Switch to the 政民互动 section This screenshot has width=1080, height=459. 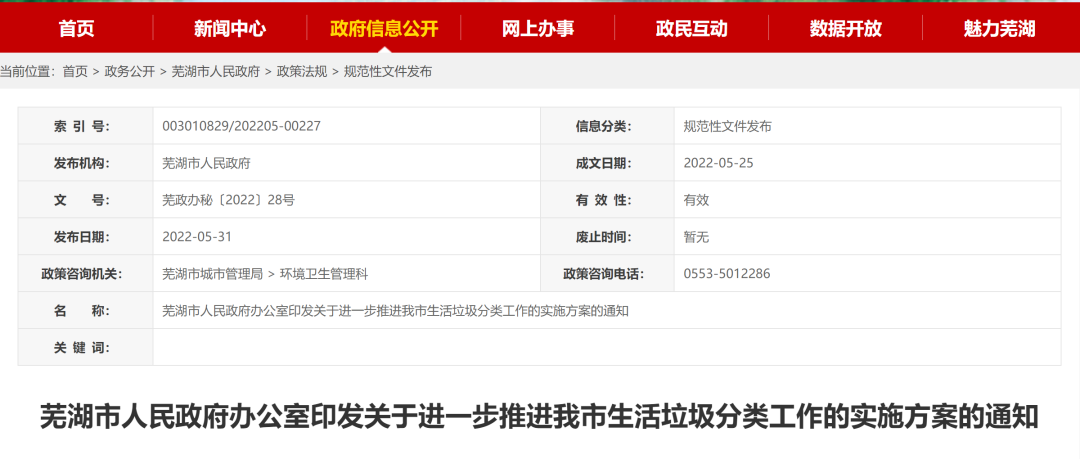(x=692, y=28)
